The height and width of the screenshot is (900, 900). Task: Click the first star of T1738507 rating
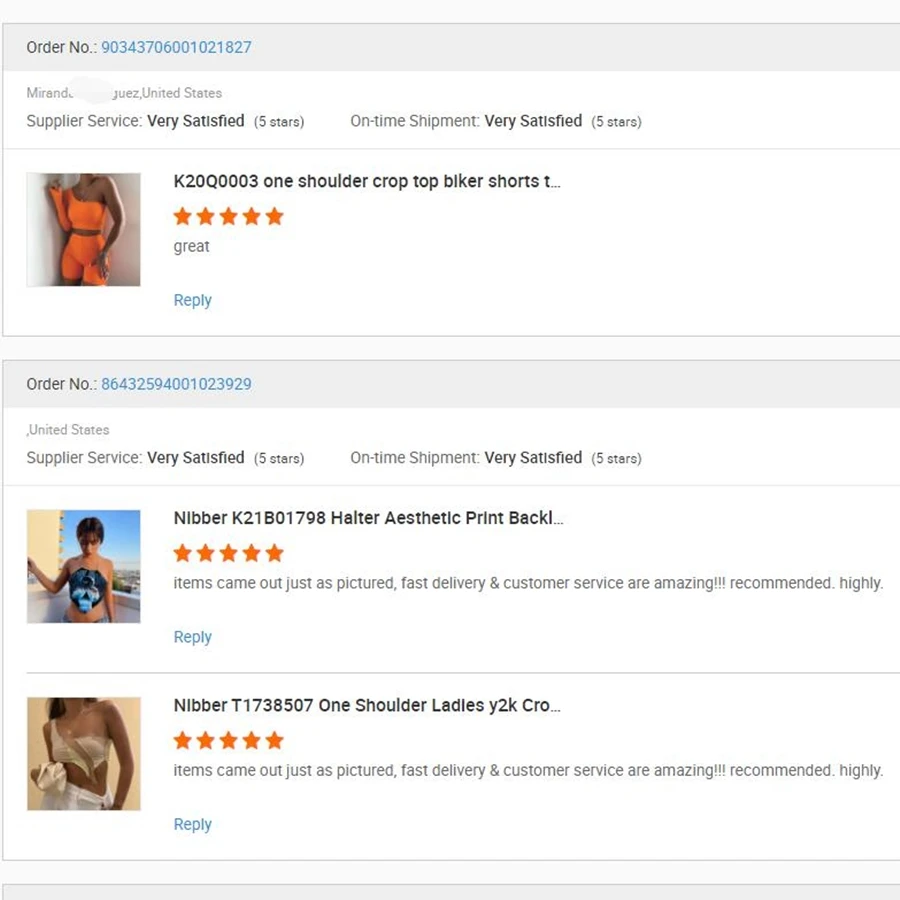pos(182,740)
